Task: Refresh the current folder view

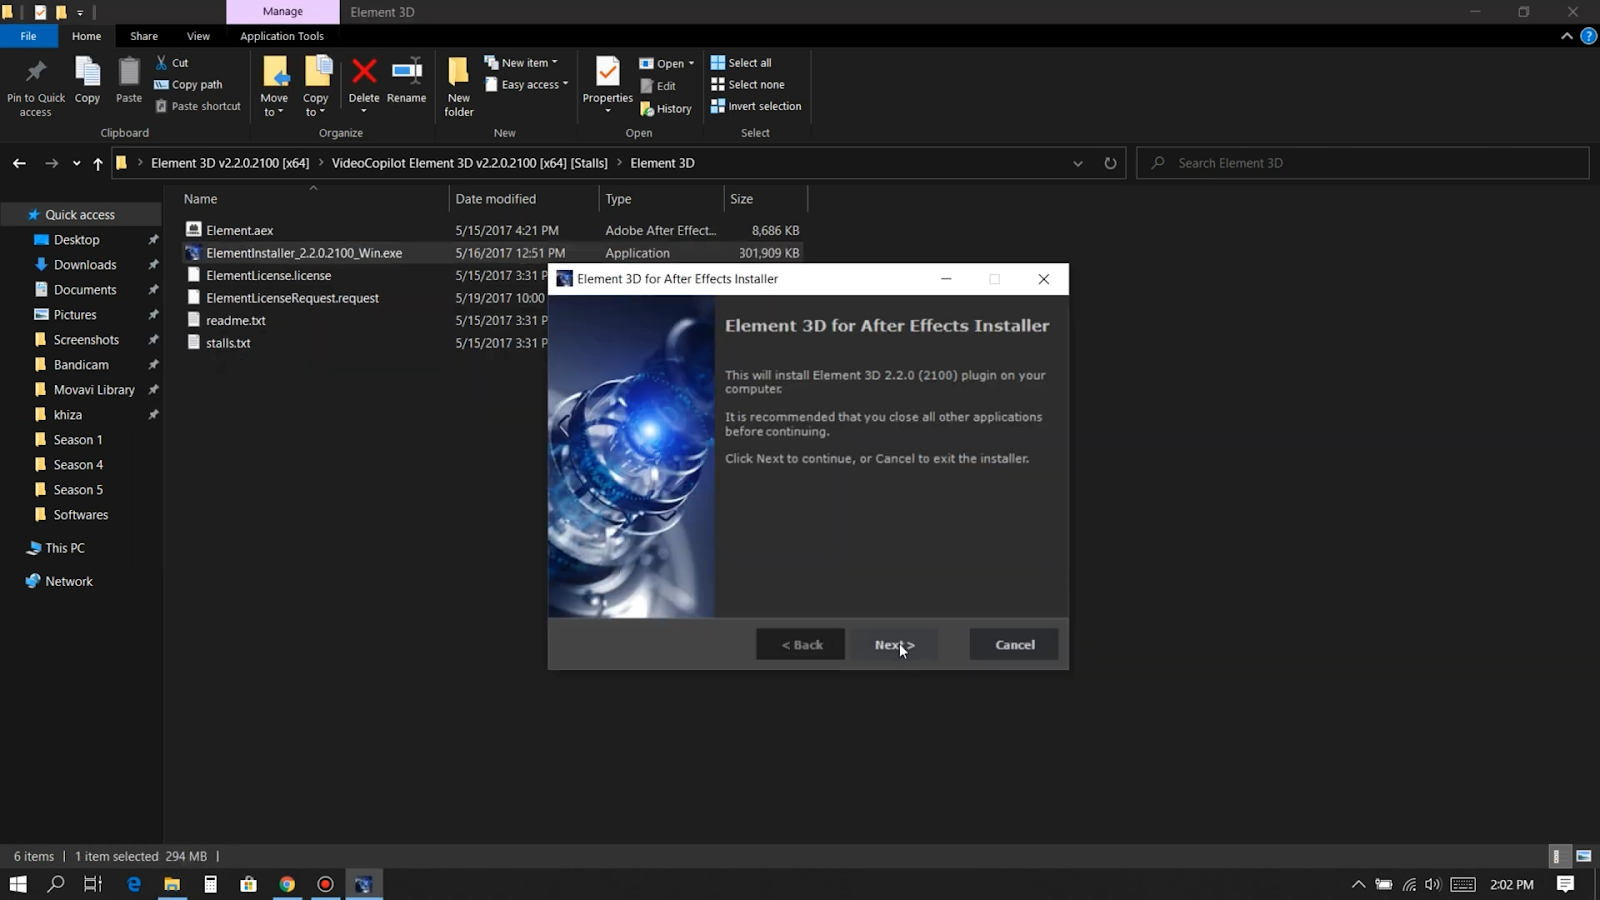Action: point(1110,163)
